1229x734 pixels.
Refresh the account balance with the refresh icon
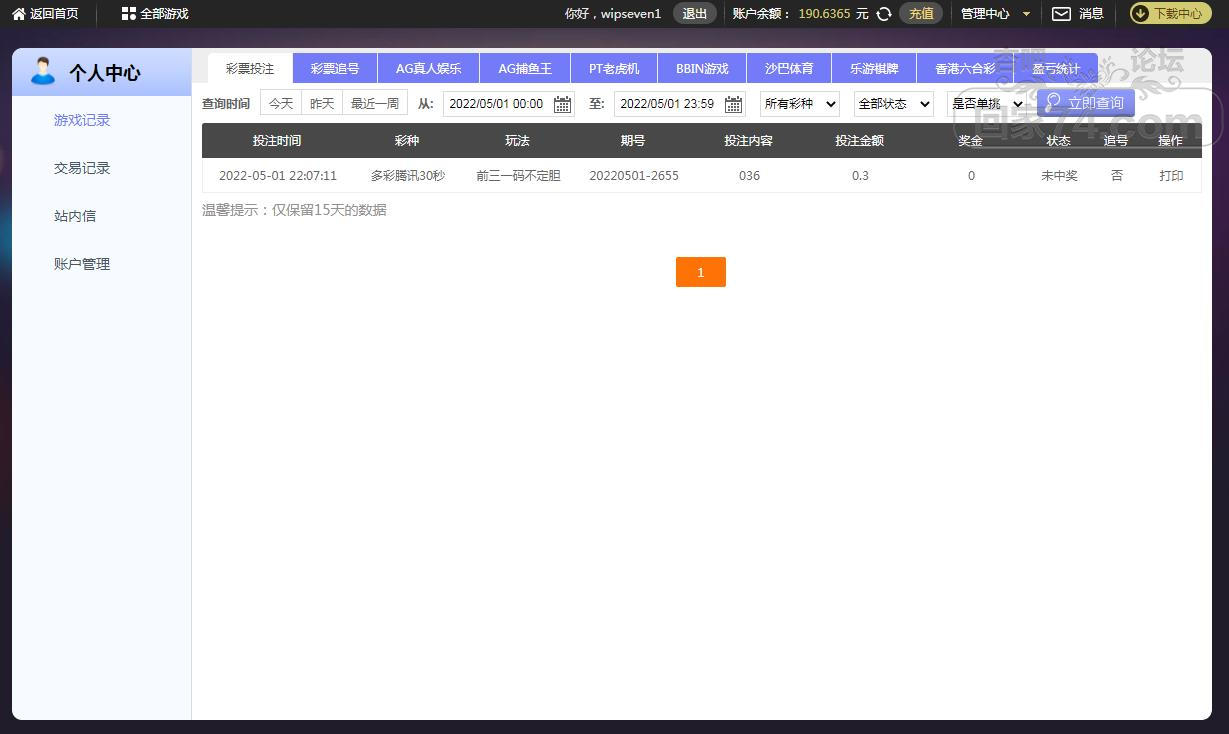point(884,14)
